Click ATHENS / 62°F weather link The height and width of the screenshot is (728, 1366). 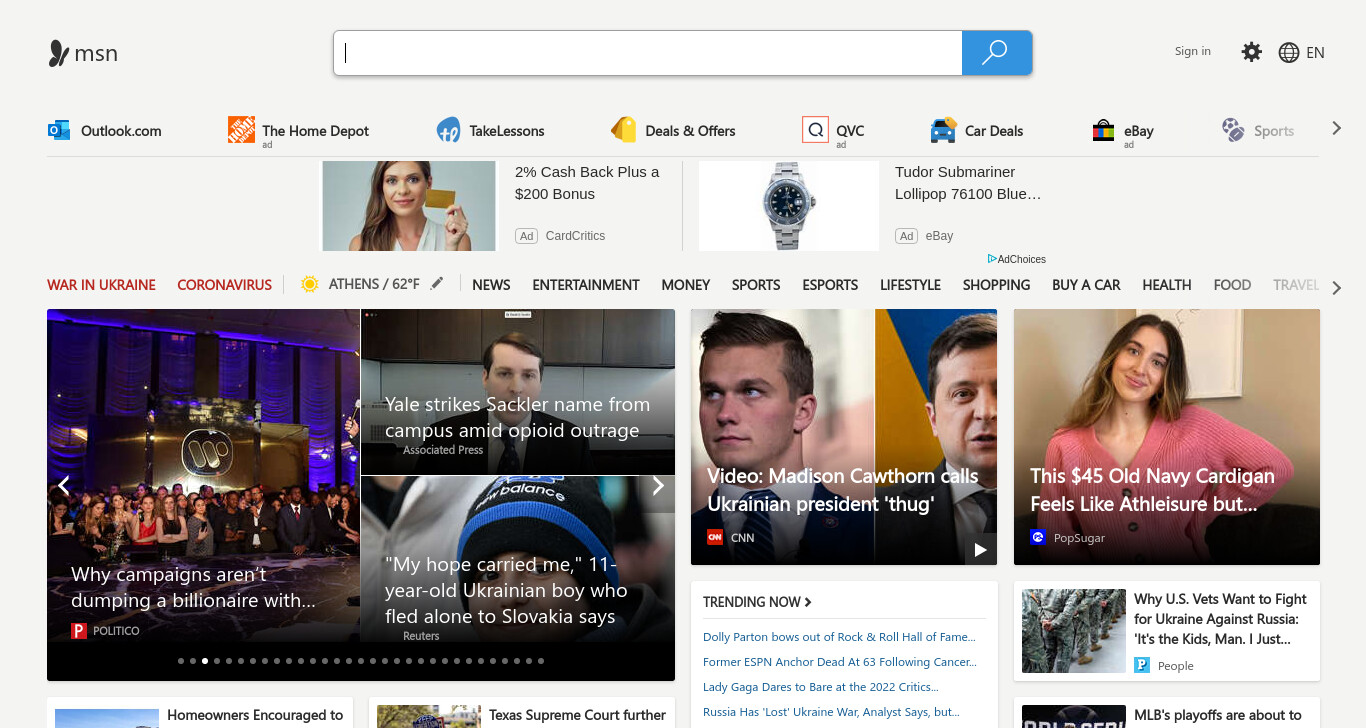tap(374, 284)
